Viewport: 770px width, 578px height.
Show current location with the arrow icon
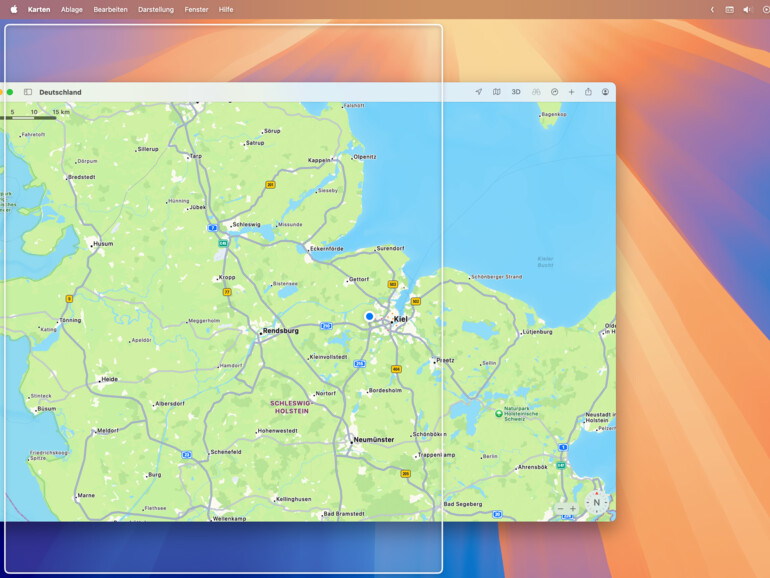[478, 92]
